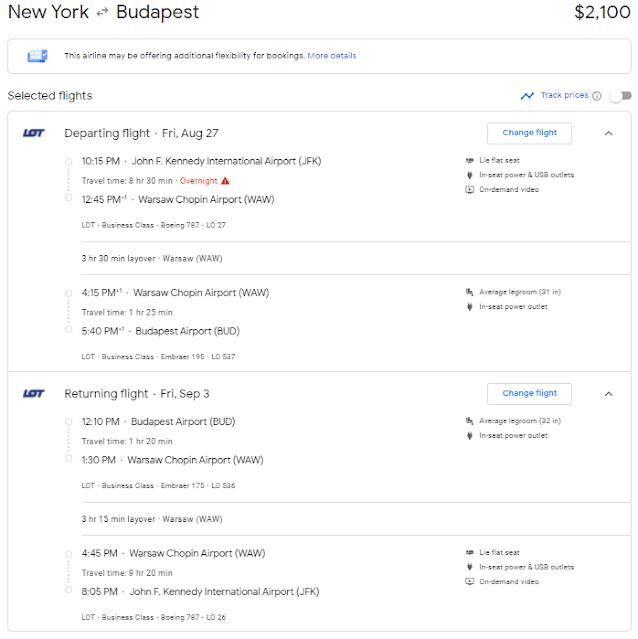The height and width of the screenshot is (639, 638).
Task: Click the On-demand video icon for LO 26
Action: tap(470, 582)
